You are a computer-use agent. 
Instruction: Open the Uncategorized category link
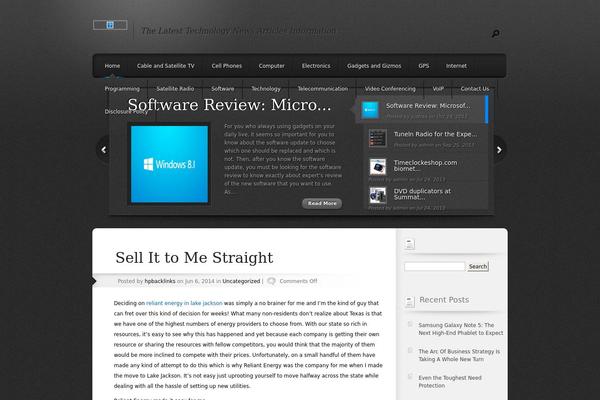pyautogui.click(x=241, y=281)
